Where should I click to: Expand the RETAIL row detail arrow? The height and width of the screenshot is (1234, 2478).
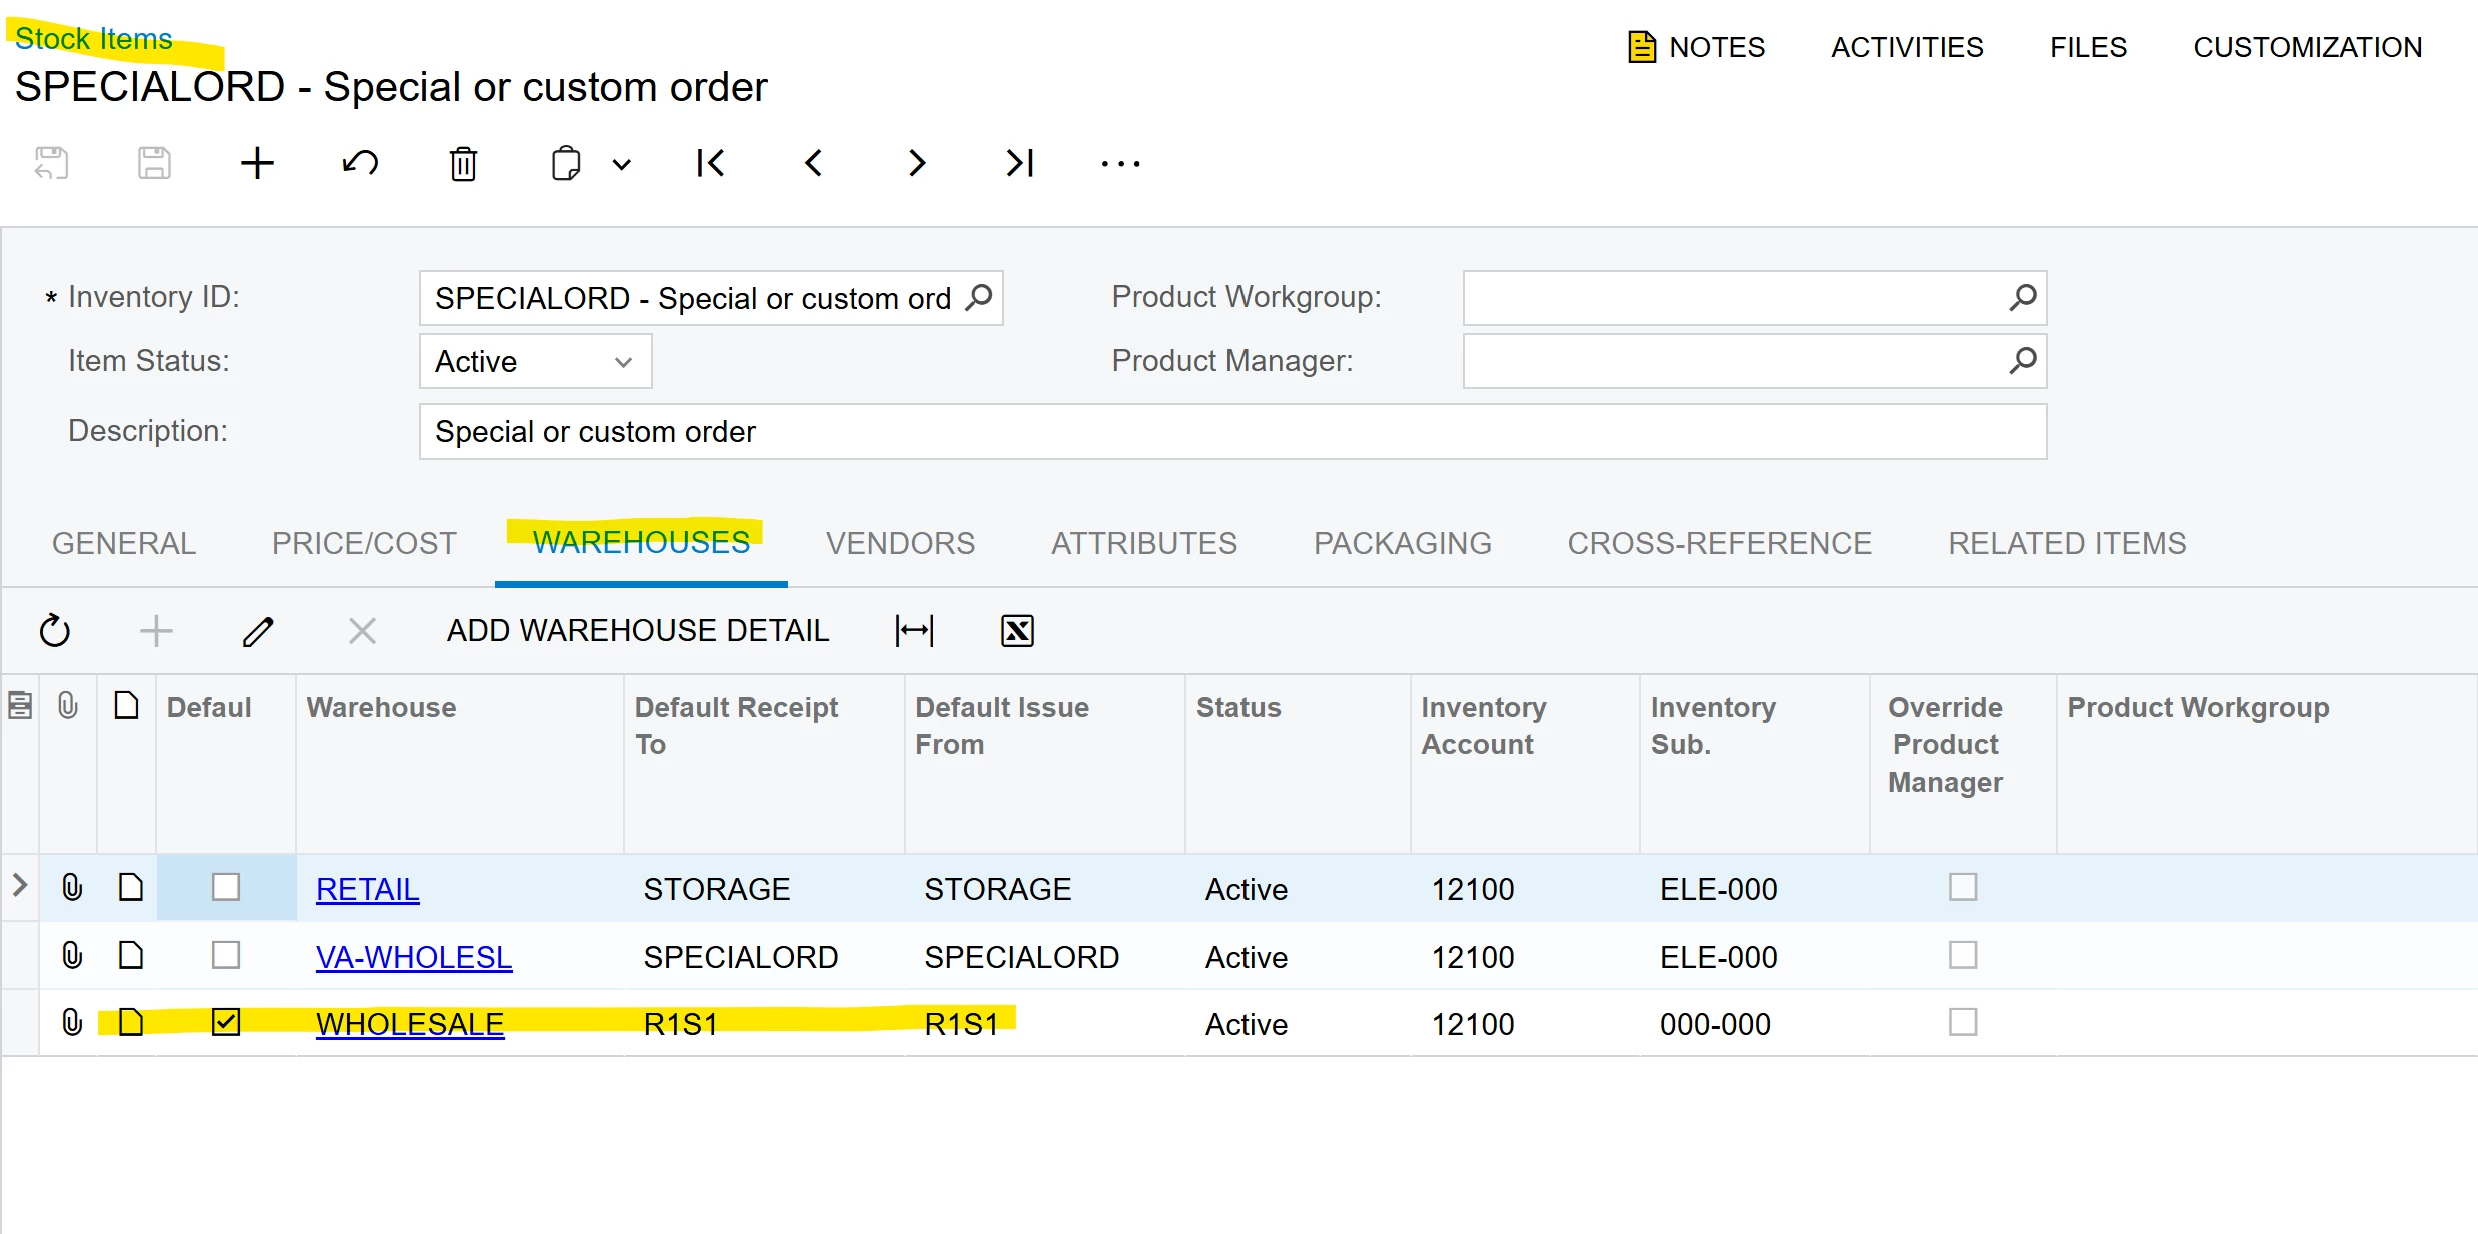pyautogui.click(x=18, y=886)
